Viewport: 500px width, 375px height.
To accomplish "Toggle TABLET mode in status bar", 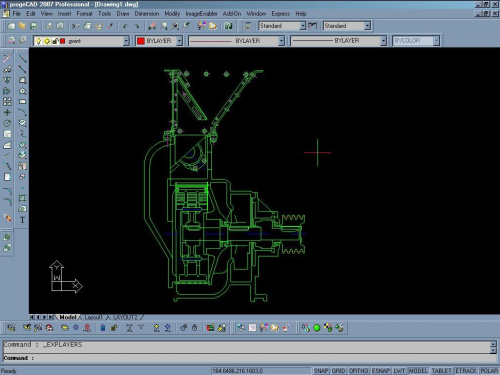I will click(x=441, y=371).
